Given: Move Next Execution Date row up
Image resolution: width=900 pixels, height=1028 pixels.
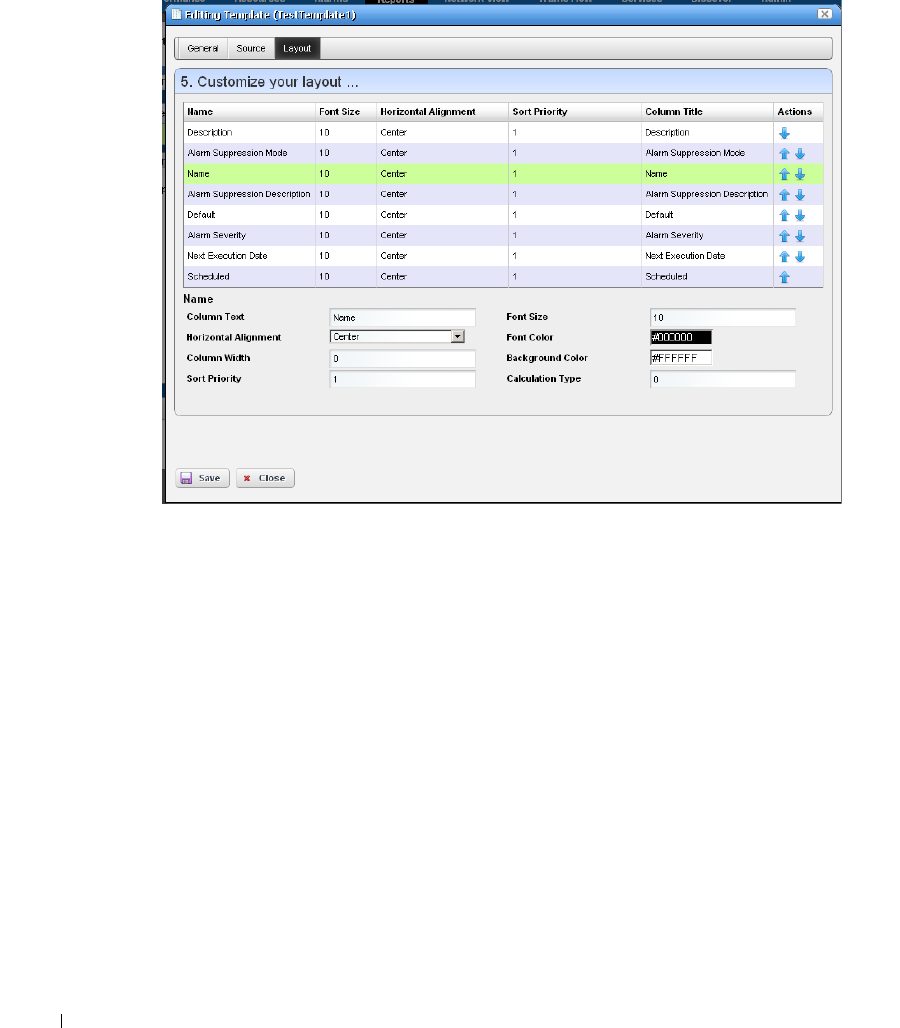Looking at the screenshot, I should tap(784, 256).
